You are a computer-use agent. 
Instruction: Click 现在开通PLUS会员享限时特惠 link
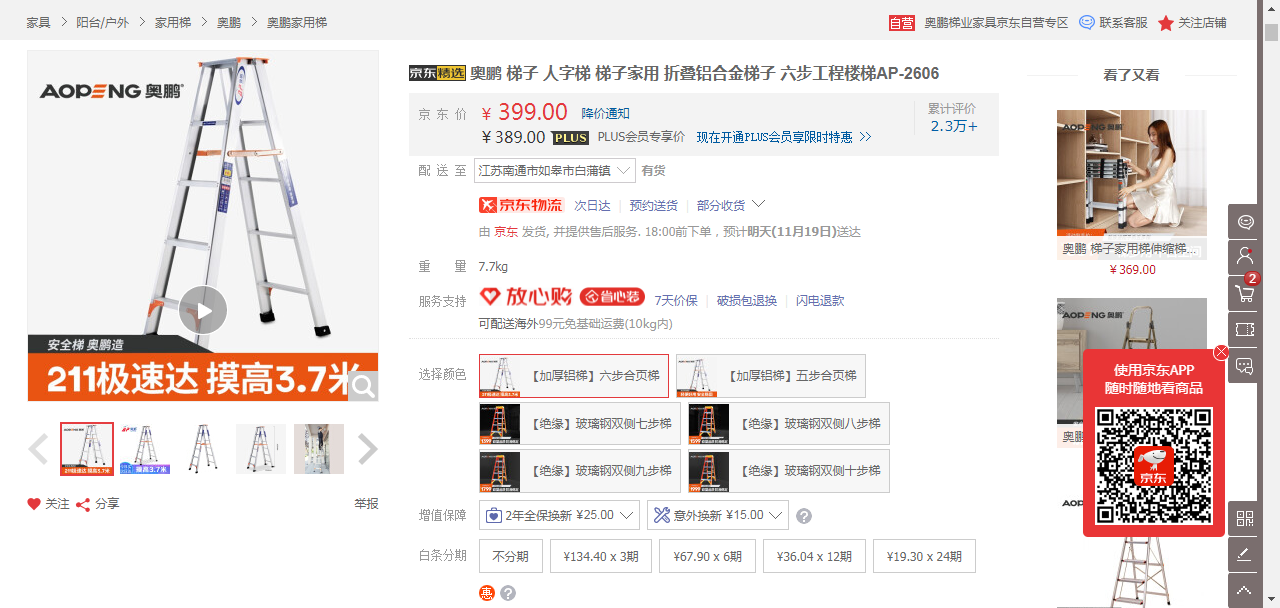[x=784, y=137]
